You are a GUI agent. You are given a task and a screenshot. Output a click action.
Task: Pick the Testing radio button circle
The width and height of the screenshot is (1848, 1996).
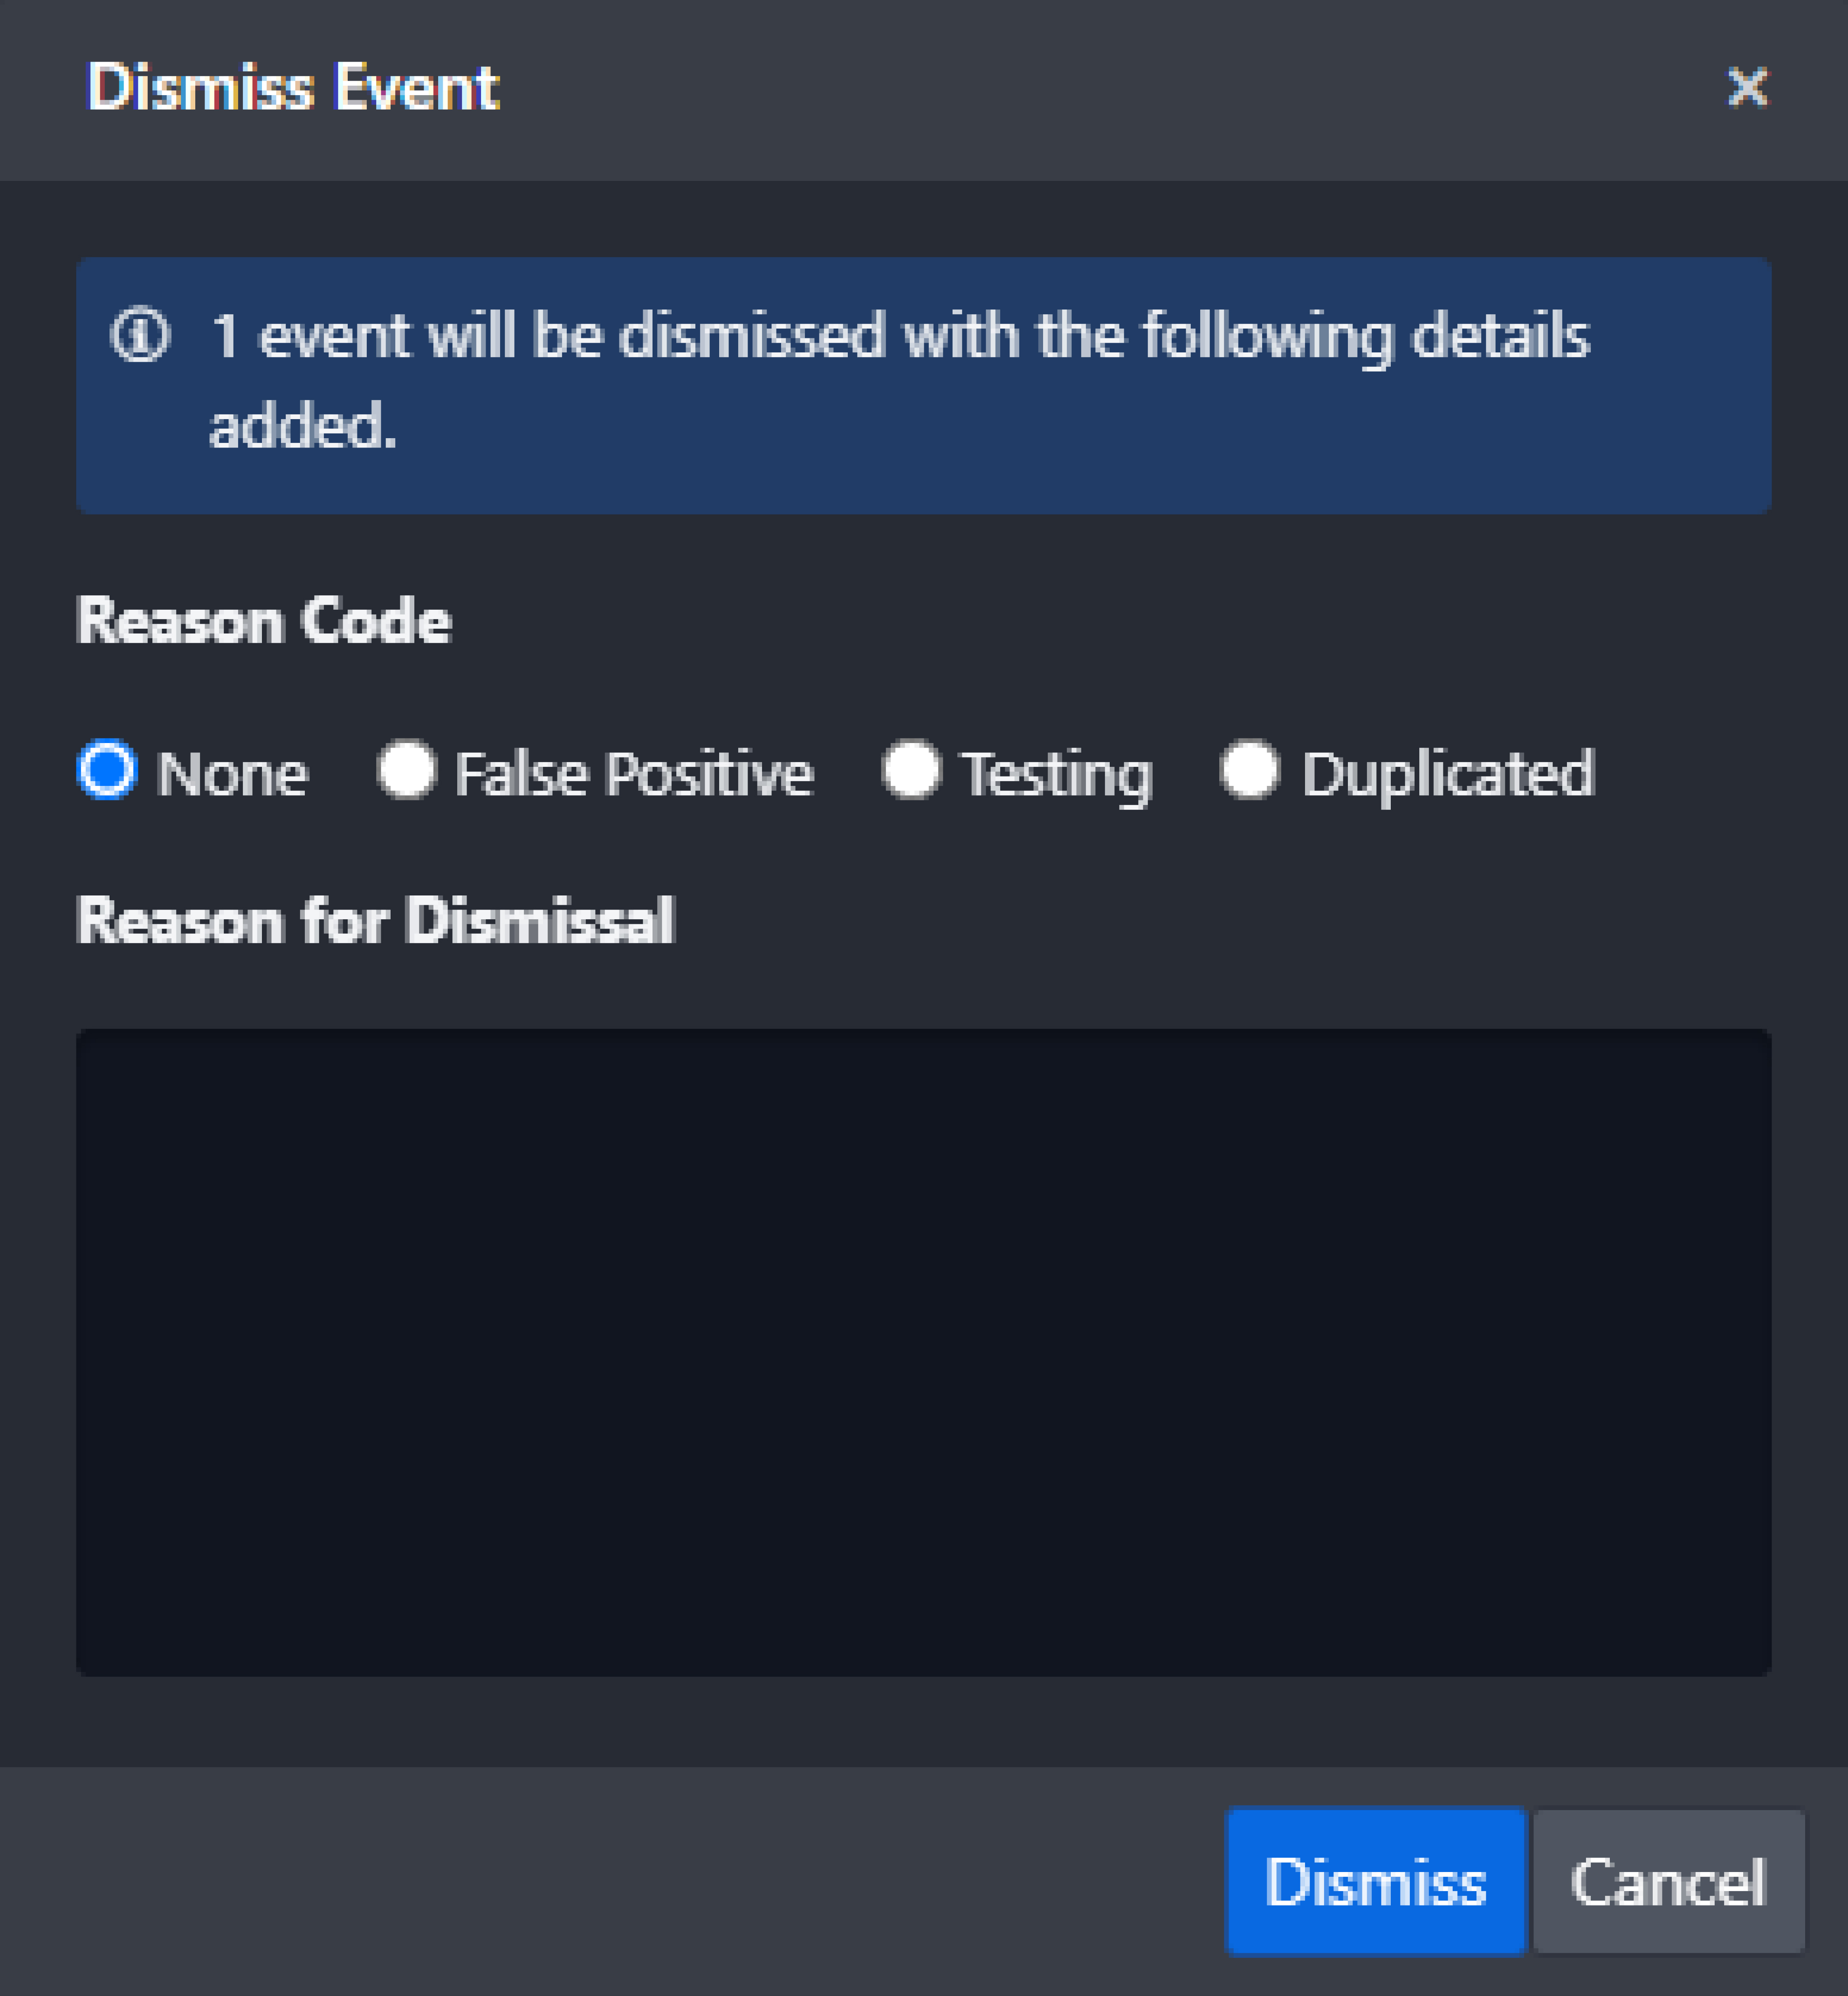tap(911, 770)
